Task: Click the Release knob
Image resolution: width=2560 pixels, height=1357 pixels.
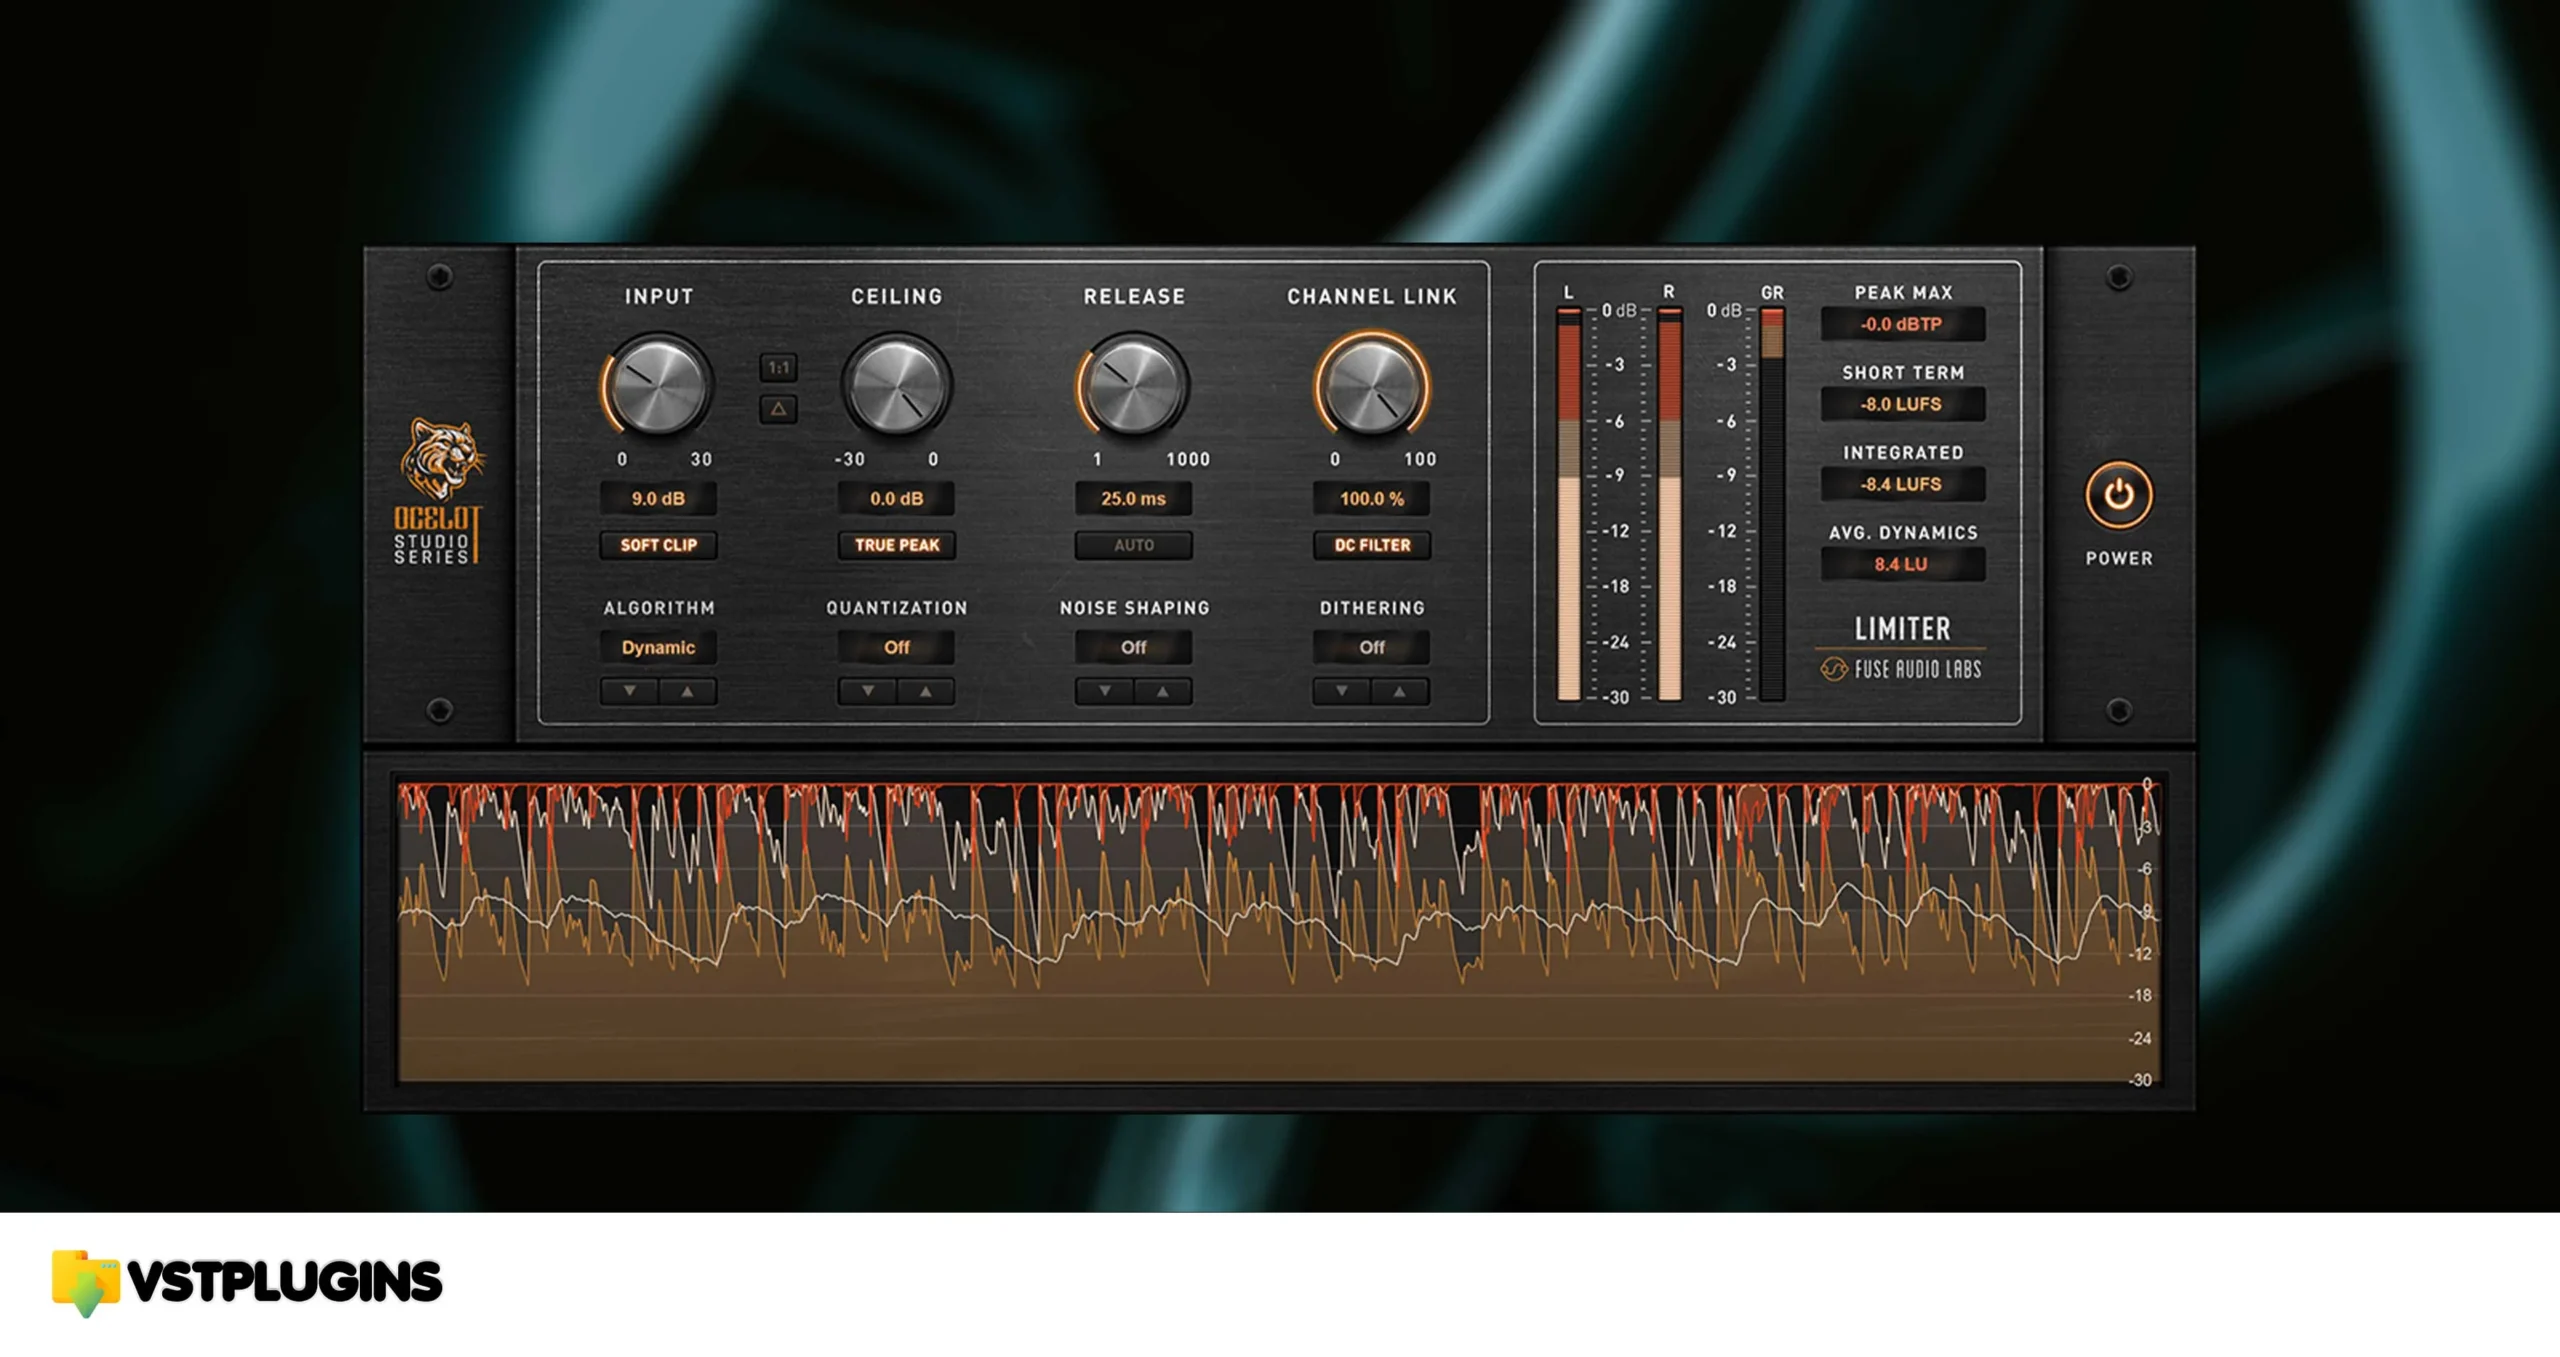Action: tap(1134, 386)
